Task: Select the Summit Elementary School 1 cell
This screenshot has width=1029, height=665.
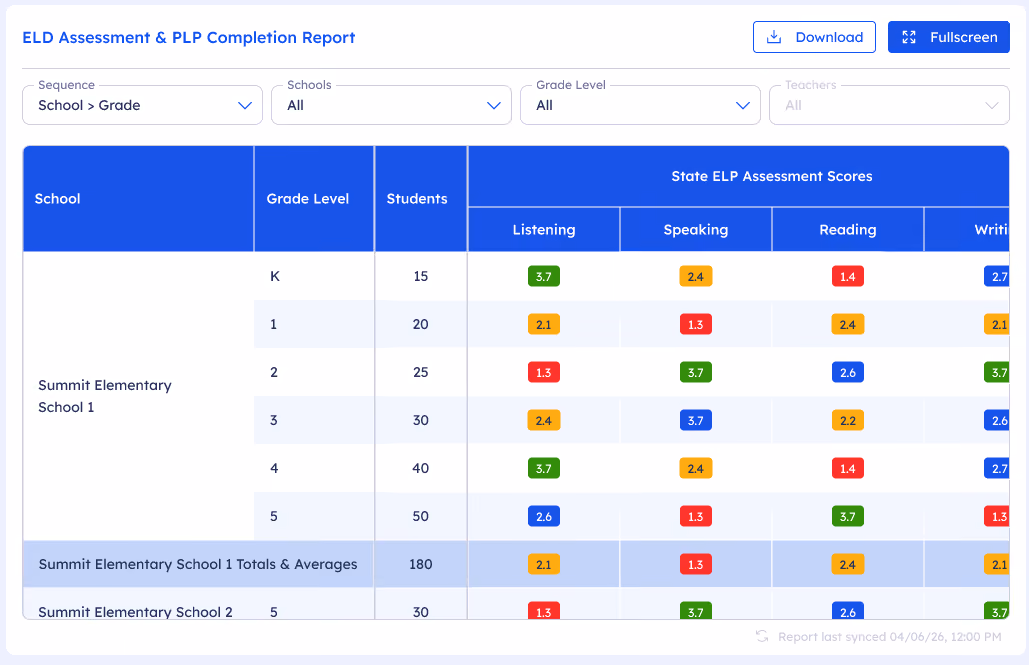Action: pos(138,396)
